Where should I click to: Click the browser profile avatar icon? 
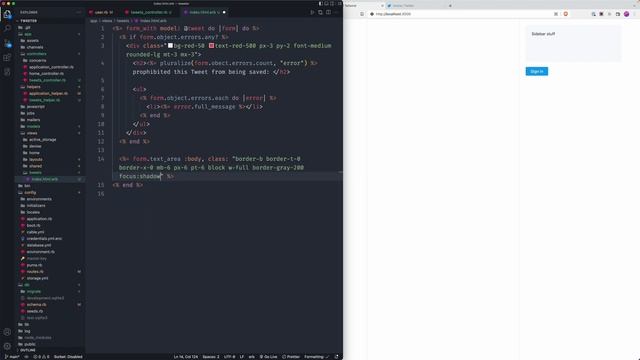click(x=627, y=14)
